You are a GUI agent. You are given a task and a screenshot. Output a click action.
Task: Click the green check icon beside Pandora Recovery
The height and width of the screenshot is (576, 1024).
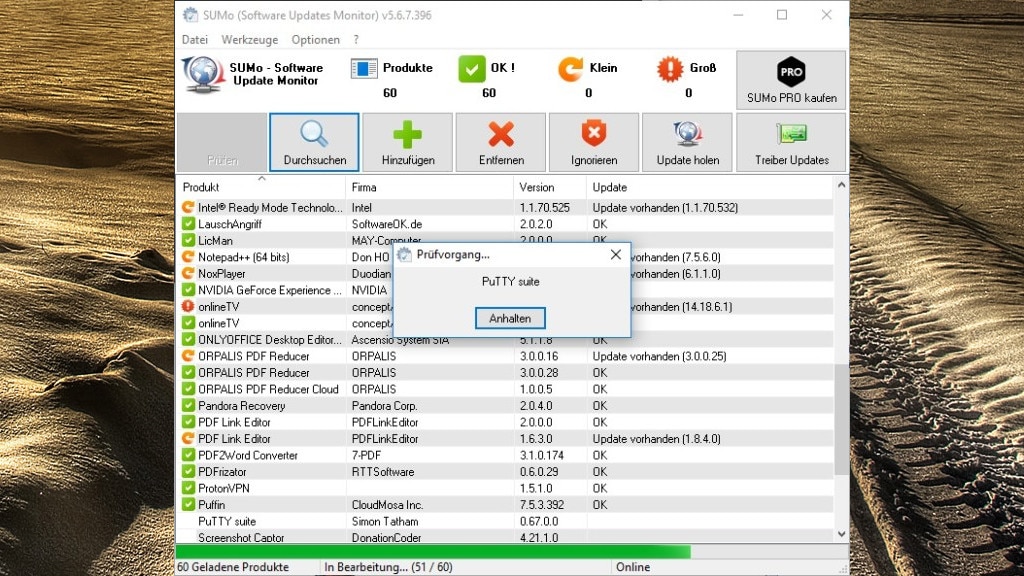pyautogui.click(x=188, y=405)
